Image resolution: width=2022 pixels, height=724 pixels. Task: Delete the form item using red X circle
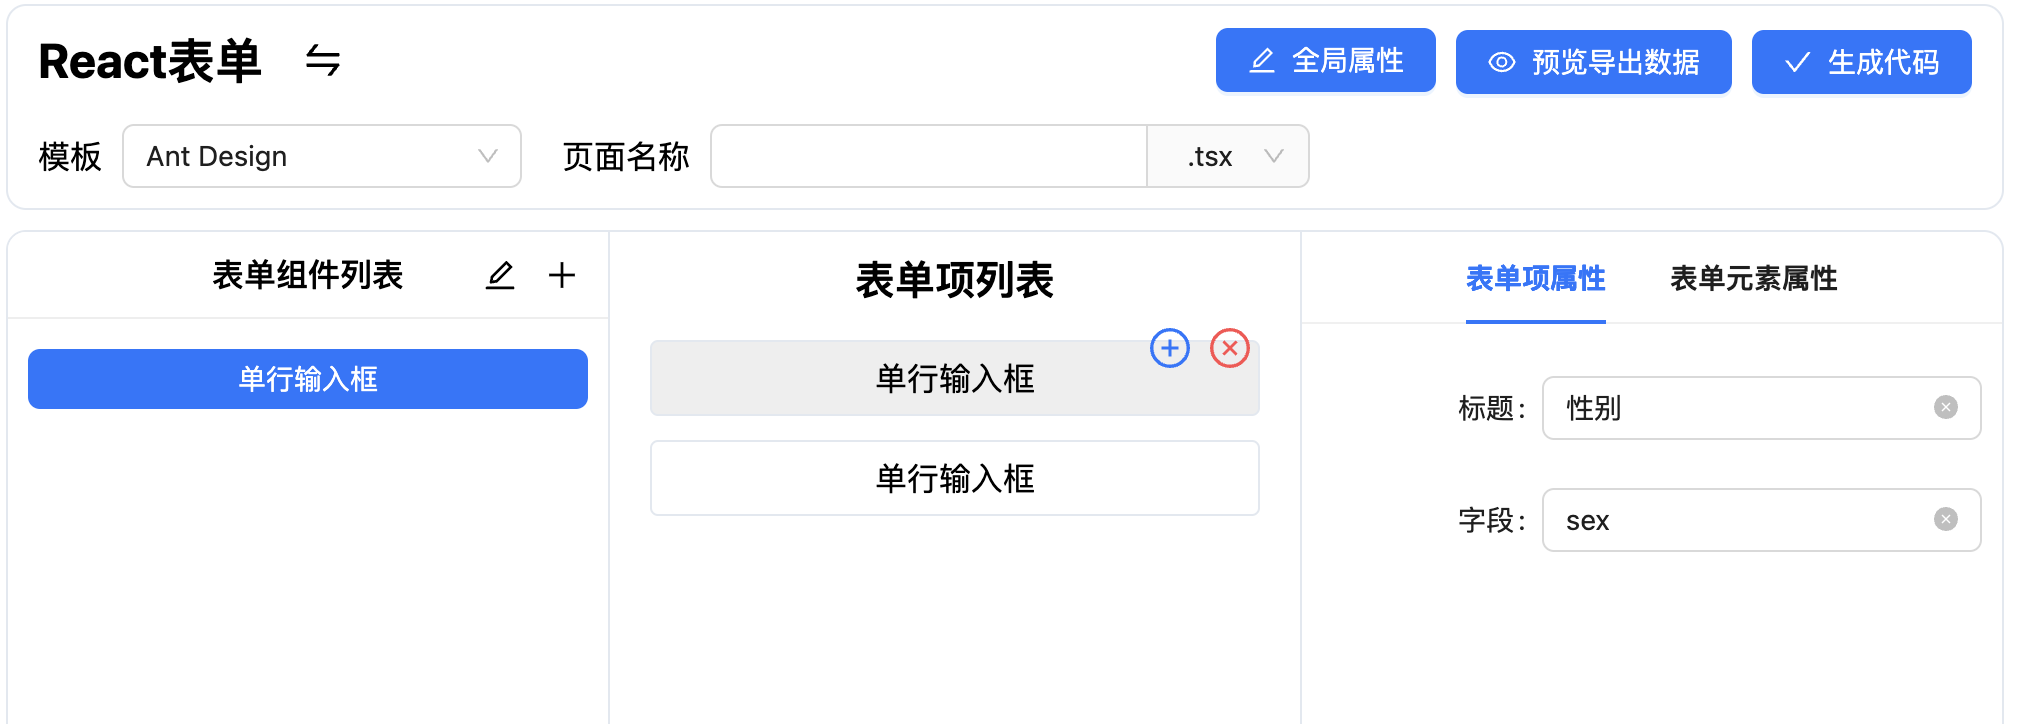(1230, 349)
